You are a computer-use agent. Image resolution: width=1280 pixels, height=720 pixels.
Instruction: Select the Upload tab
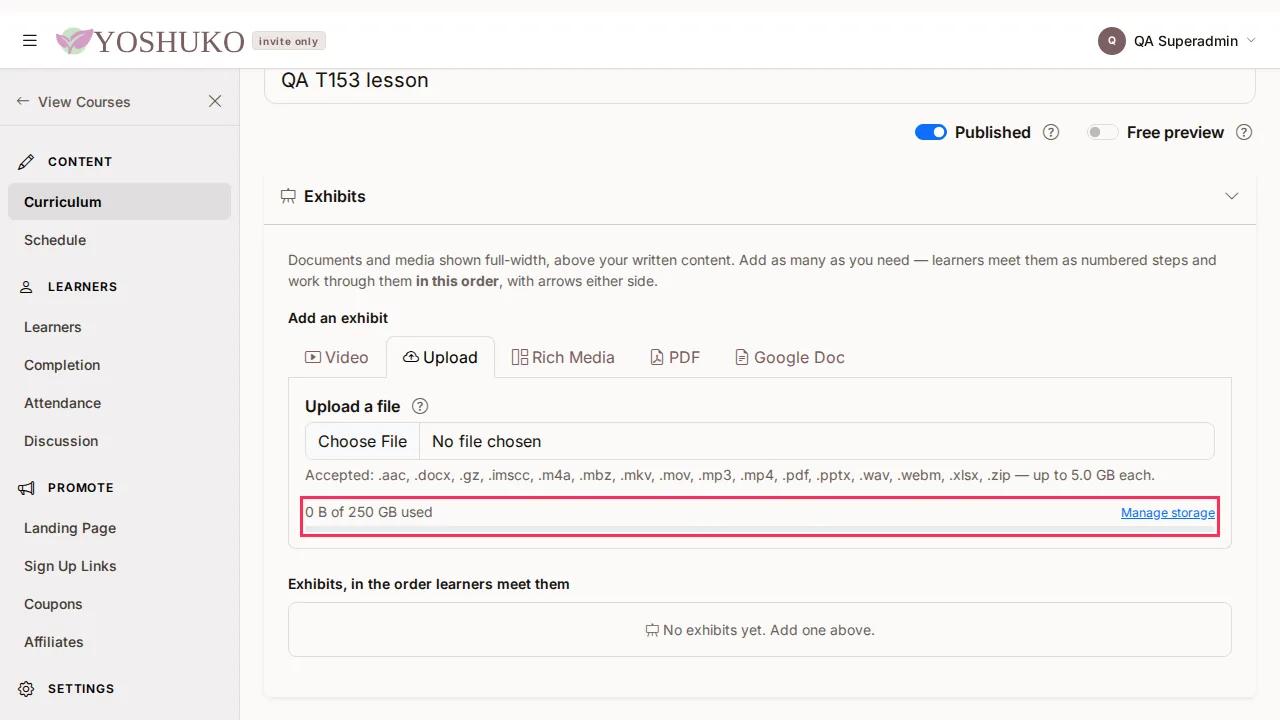[x=440, y=357]
